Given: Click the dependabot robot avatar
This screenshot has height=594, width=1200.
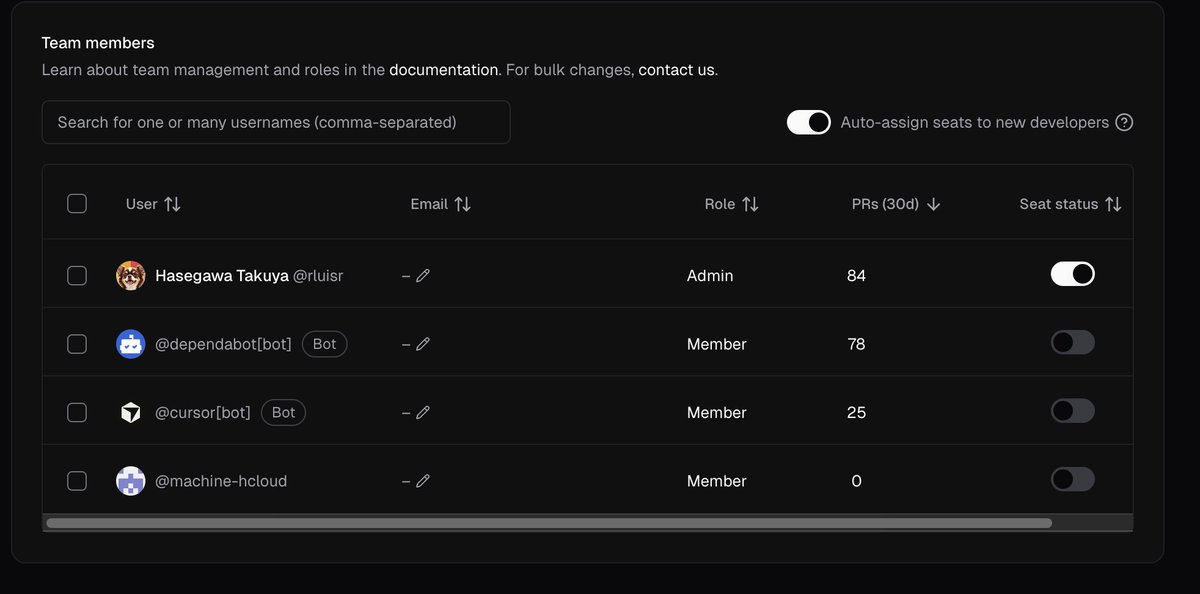Looking at the screenshot, I should pos(131,344).
